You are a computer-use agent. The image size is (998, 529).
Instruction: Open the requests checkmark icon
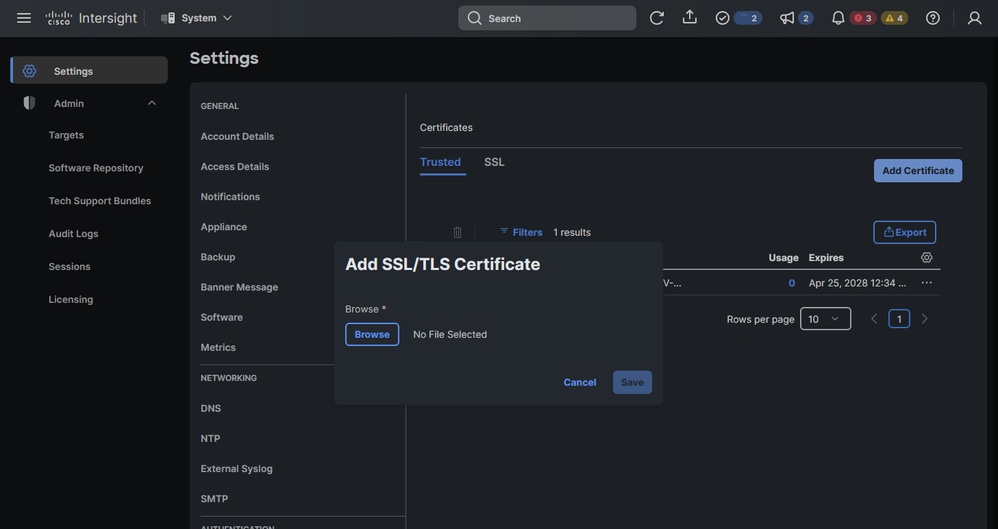pyautogui.click(x=722, y=18)
